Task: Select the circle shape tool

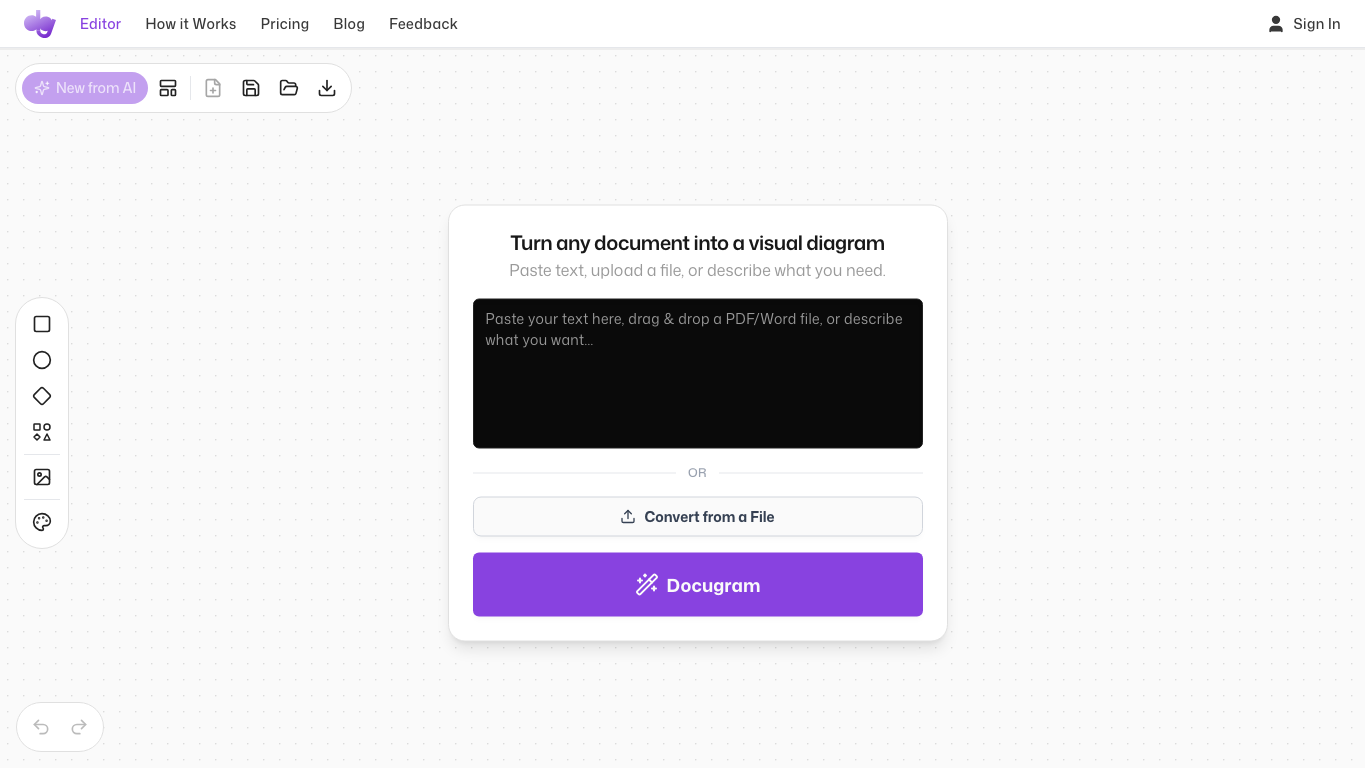Action: [x=42, y=360]
